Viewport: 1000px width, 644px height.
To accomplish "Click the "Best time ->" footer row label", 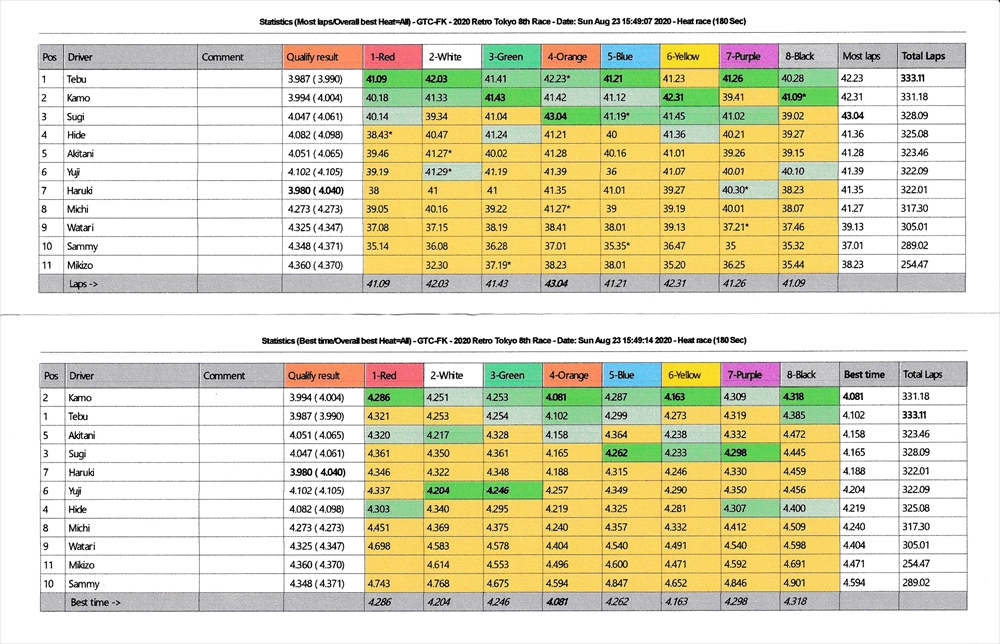I will pos(94,603).
